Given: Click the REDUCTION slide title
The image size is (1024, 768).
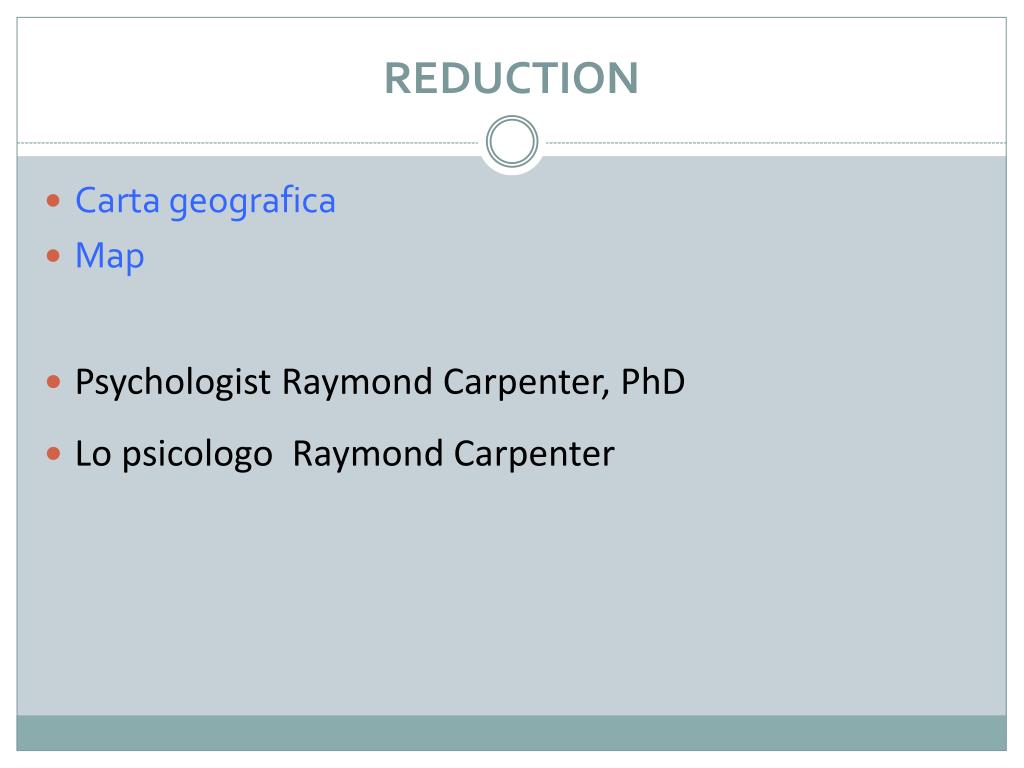Looking at the screenshot, I should tap(511, 78).
